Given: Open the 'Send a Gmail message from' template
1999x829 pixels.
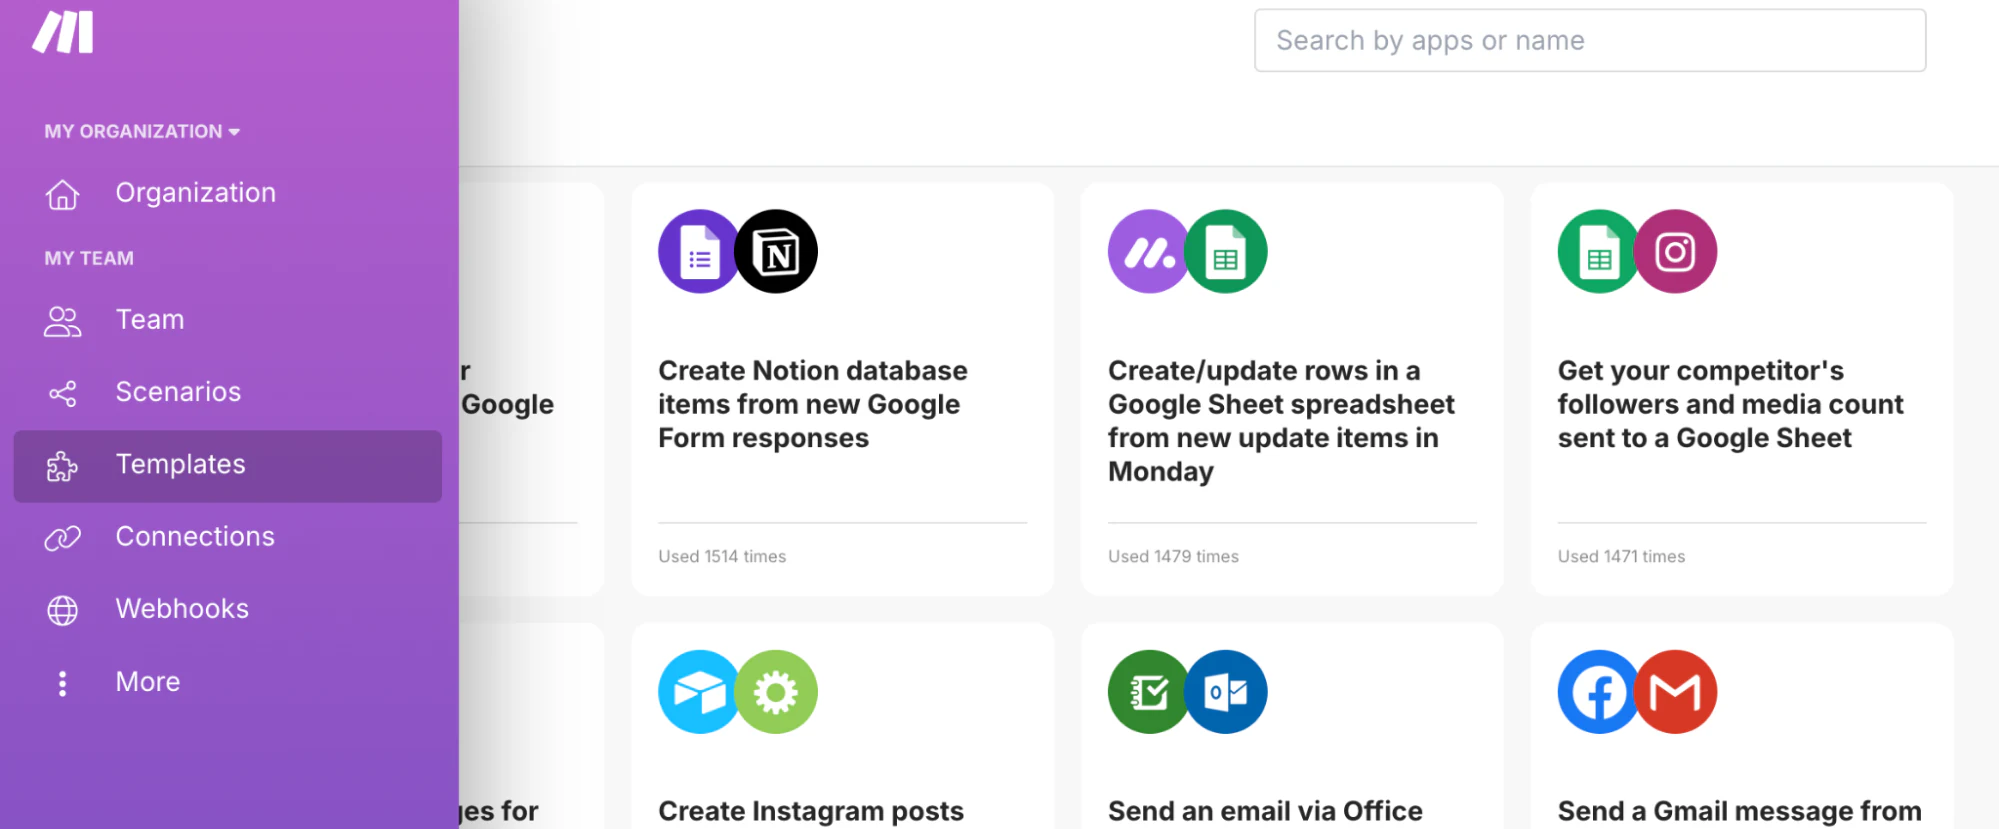Looking at the screenshot, I should [1742, 727].
